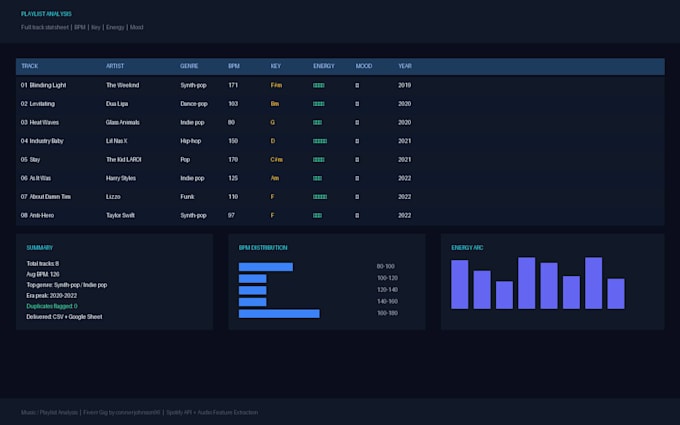Click BPM value 125
This screenshot has width=680, height=425.
pyautogui.click(x=233, y=178)
